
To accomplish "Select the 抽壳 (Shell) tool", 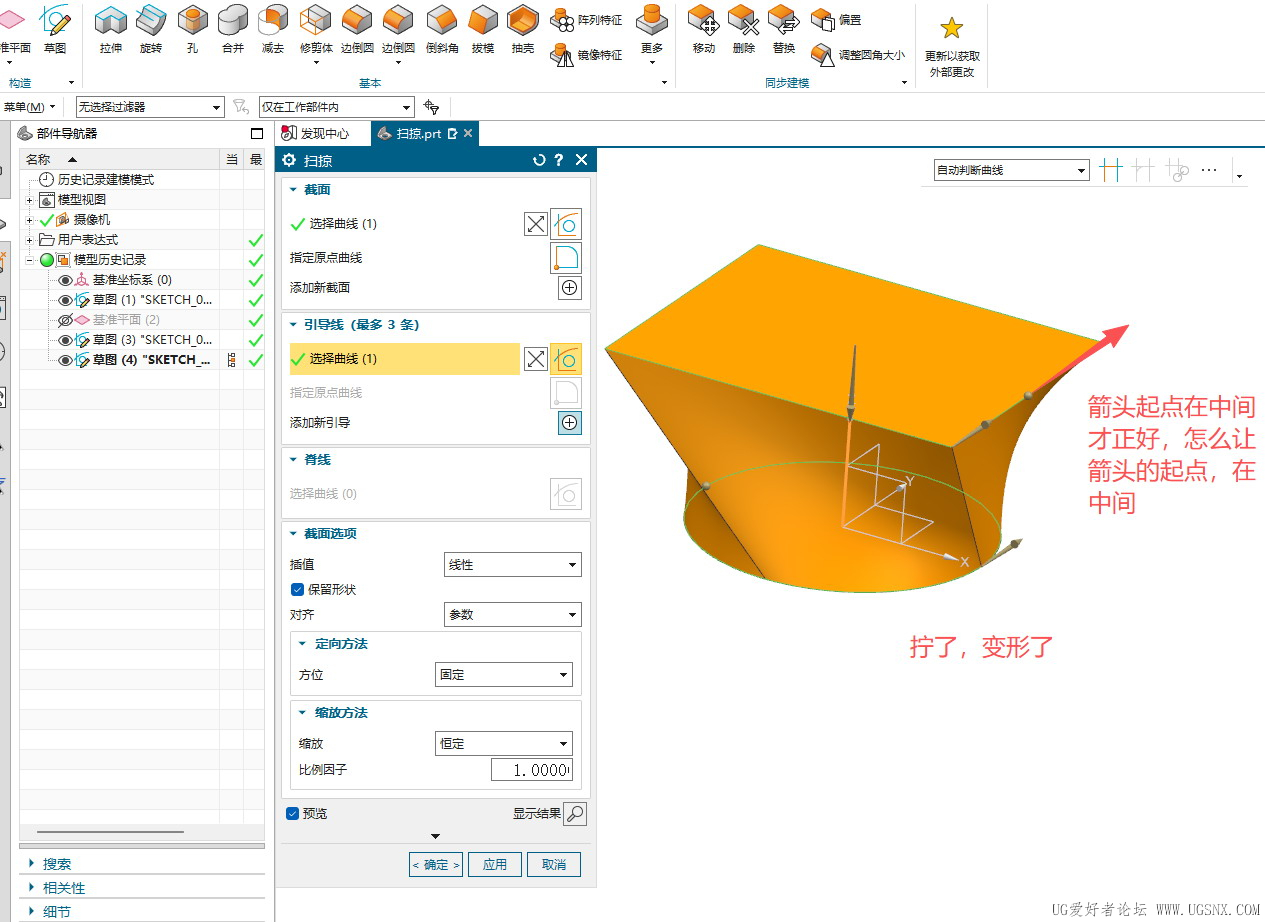I will (x=523, y=29).
